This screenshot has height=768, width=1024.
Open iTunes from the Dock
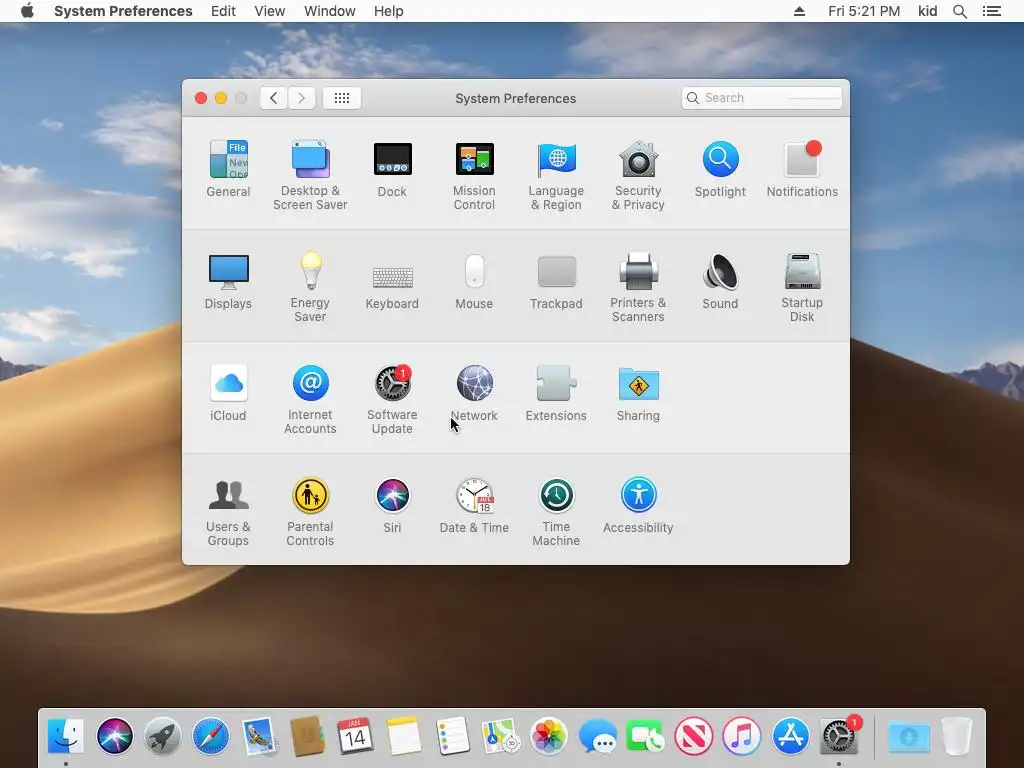pyautogui.click(x=742, y=737)
